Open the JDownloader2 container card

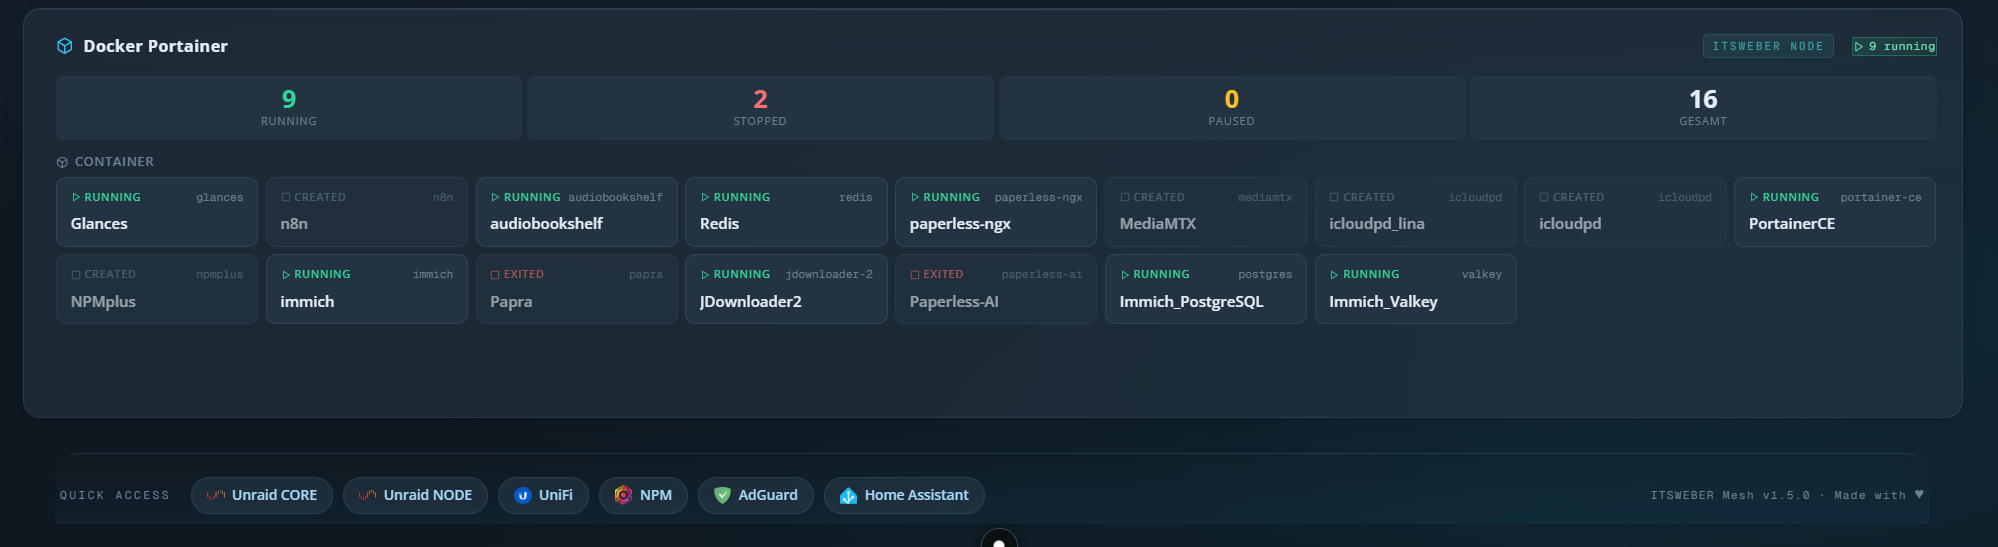click(786, 289)
